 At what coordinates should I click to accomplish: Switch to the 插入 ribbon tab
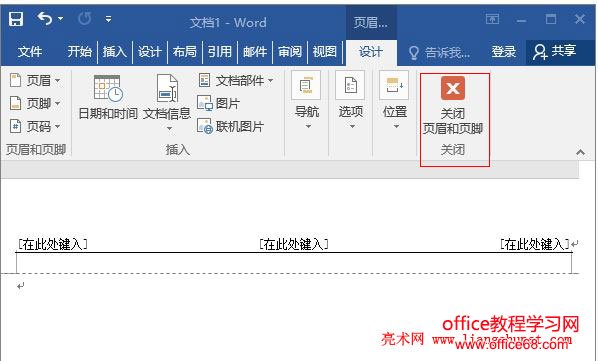114,51
